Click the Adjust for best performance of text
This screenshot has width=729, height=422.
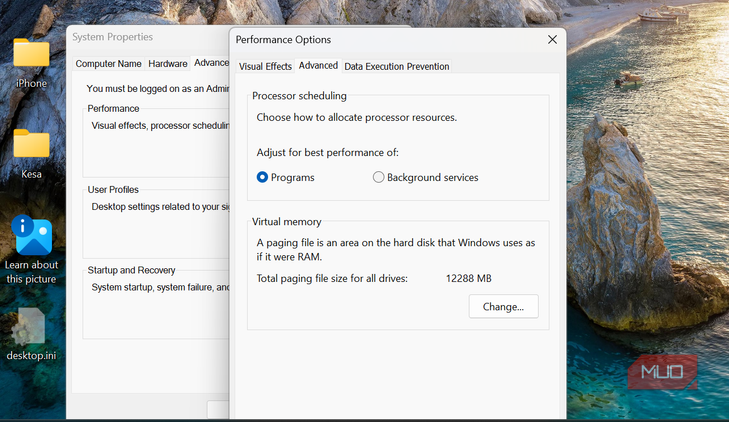327,152
